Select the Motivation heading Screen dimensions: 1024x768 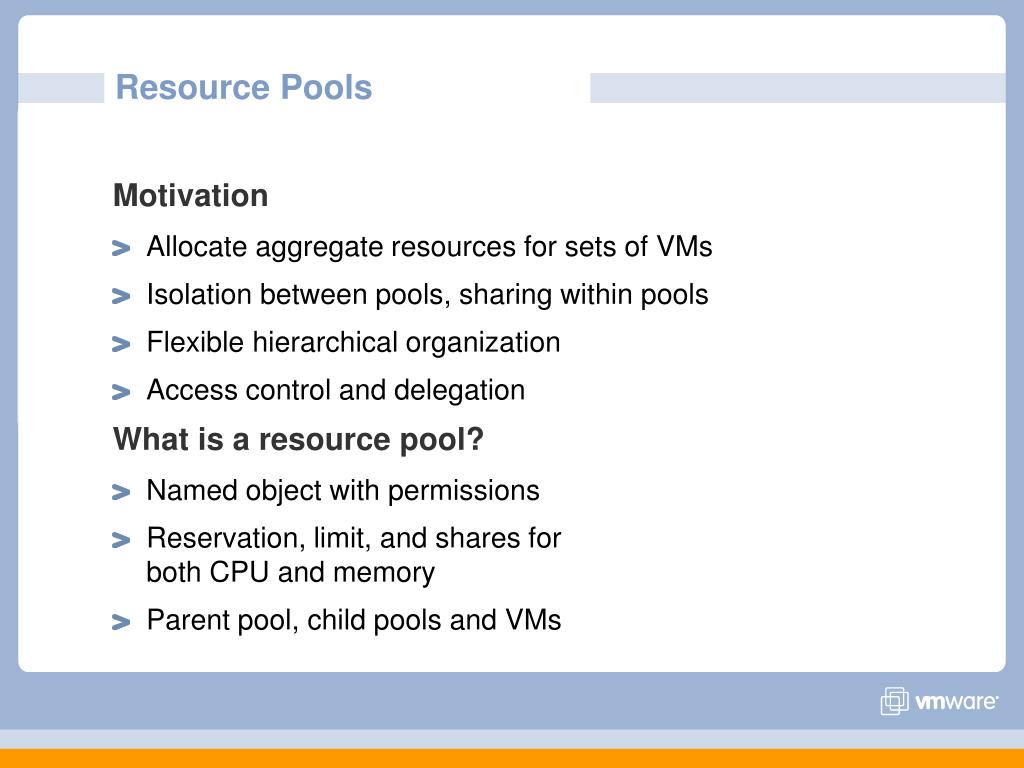pyautogui.click(x=191, y=195)
